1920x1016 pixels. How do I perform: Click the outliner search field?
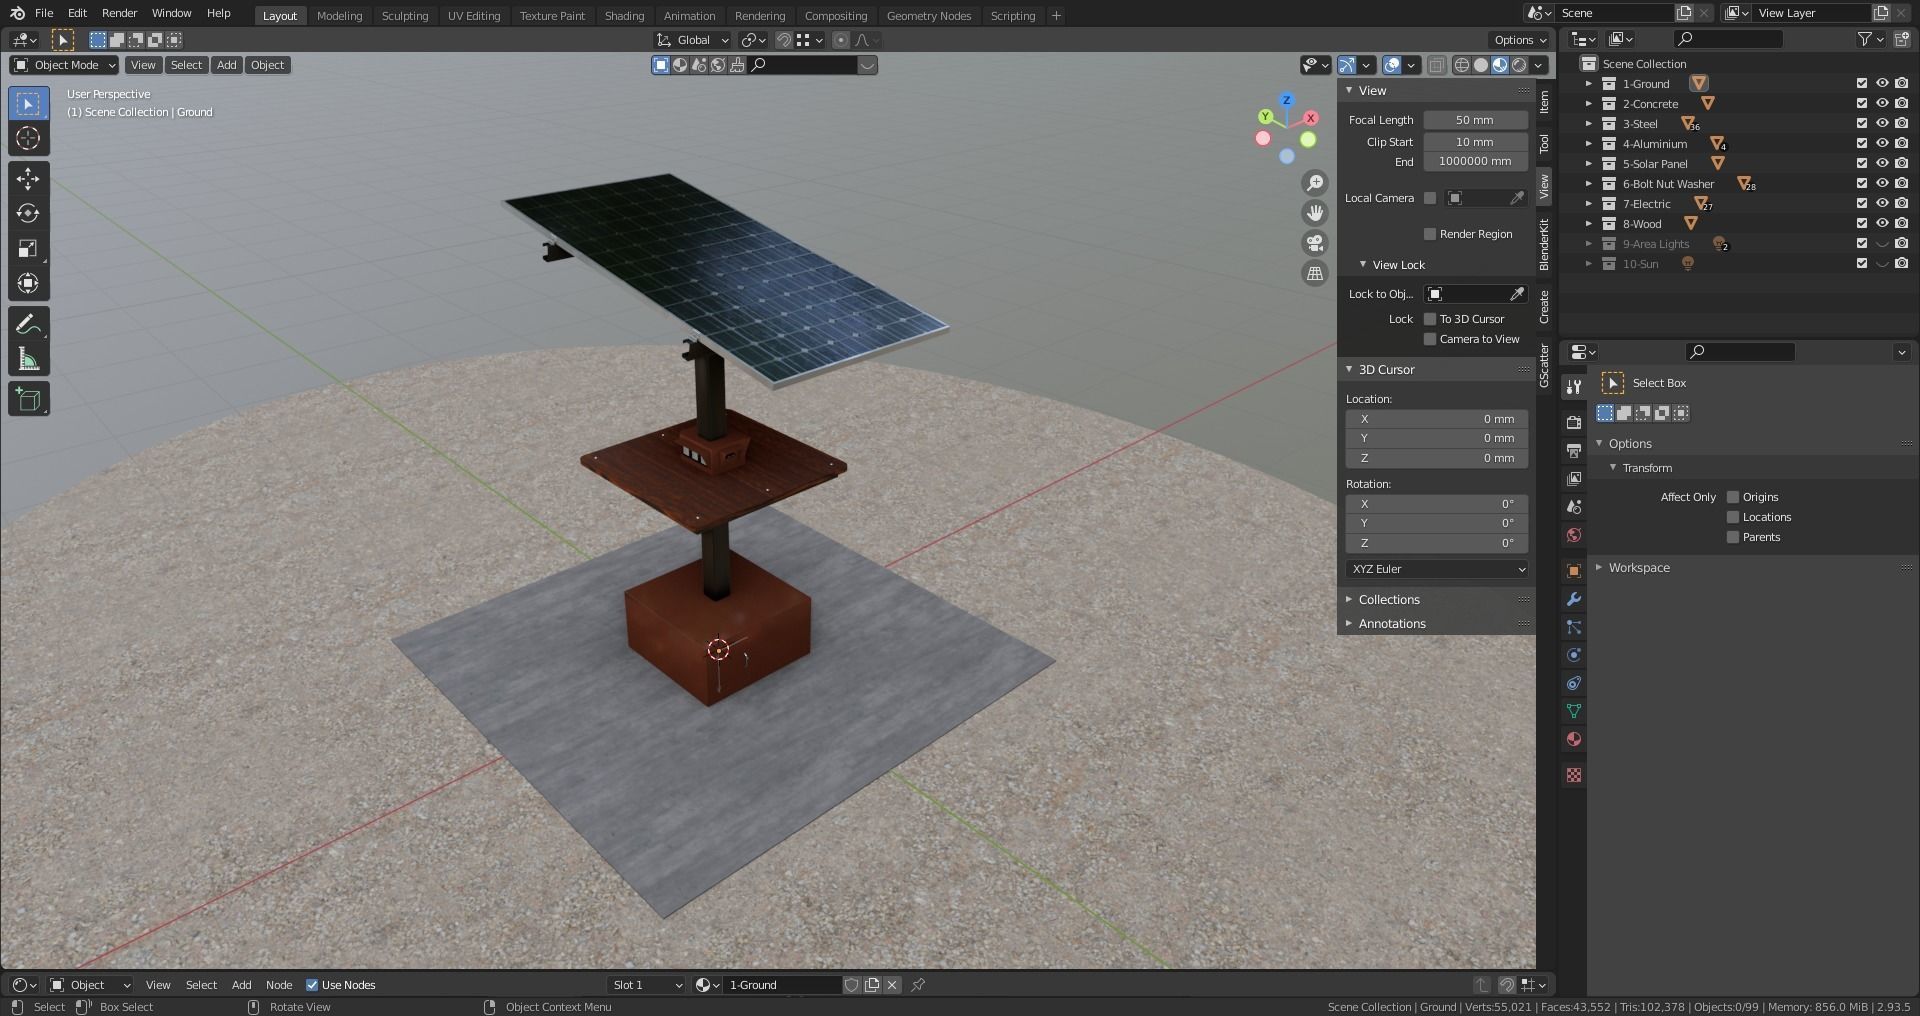click(x=1728, y=39)
